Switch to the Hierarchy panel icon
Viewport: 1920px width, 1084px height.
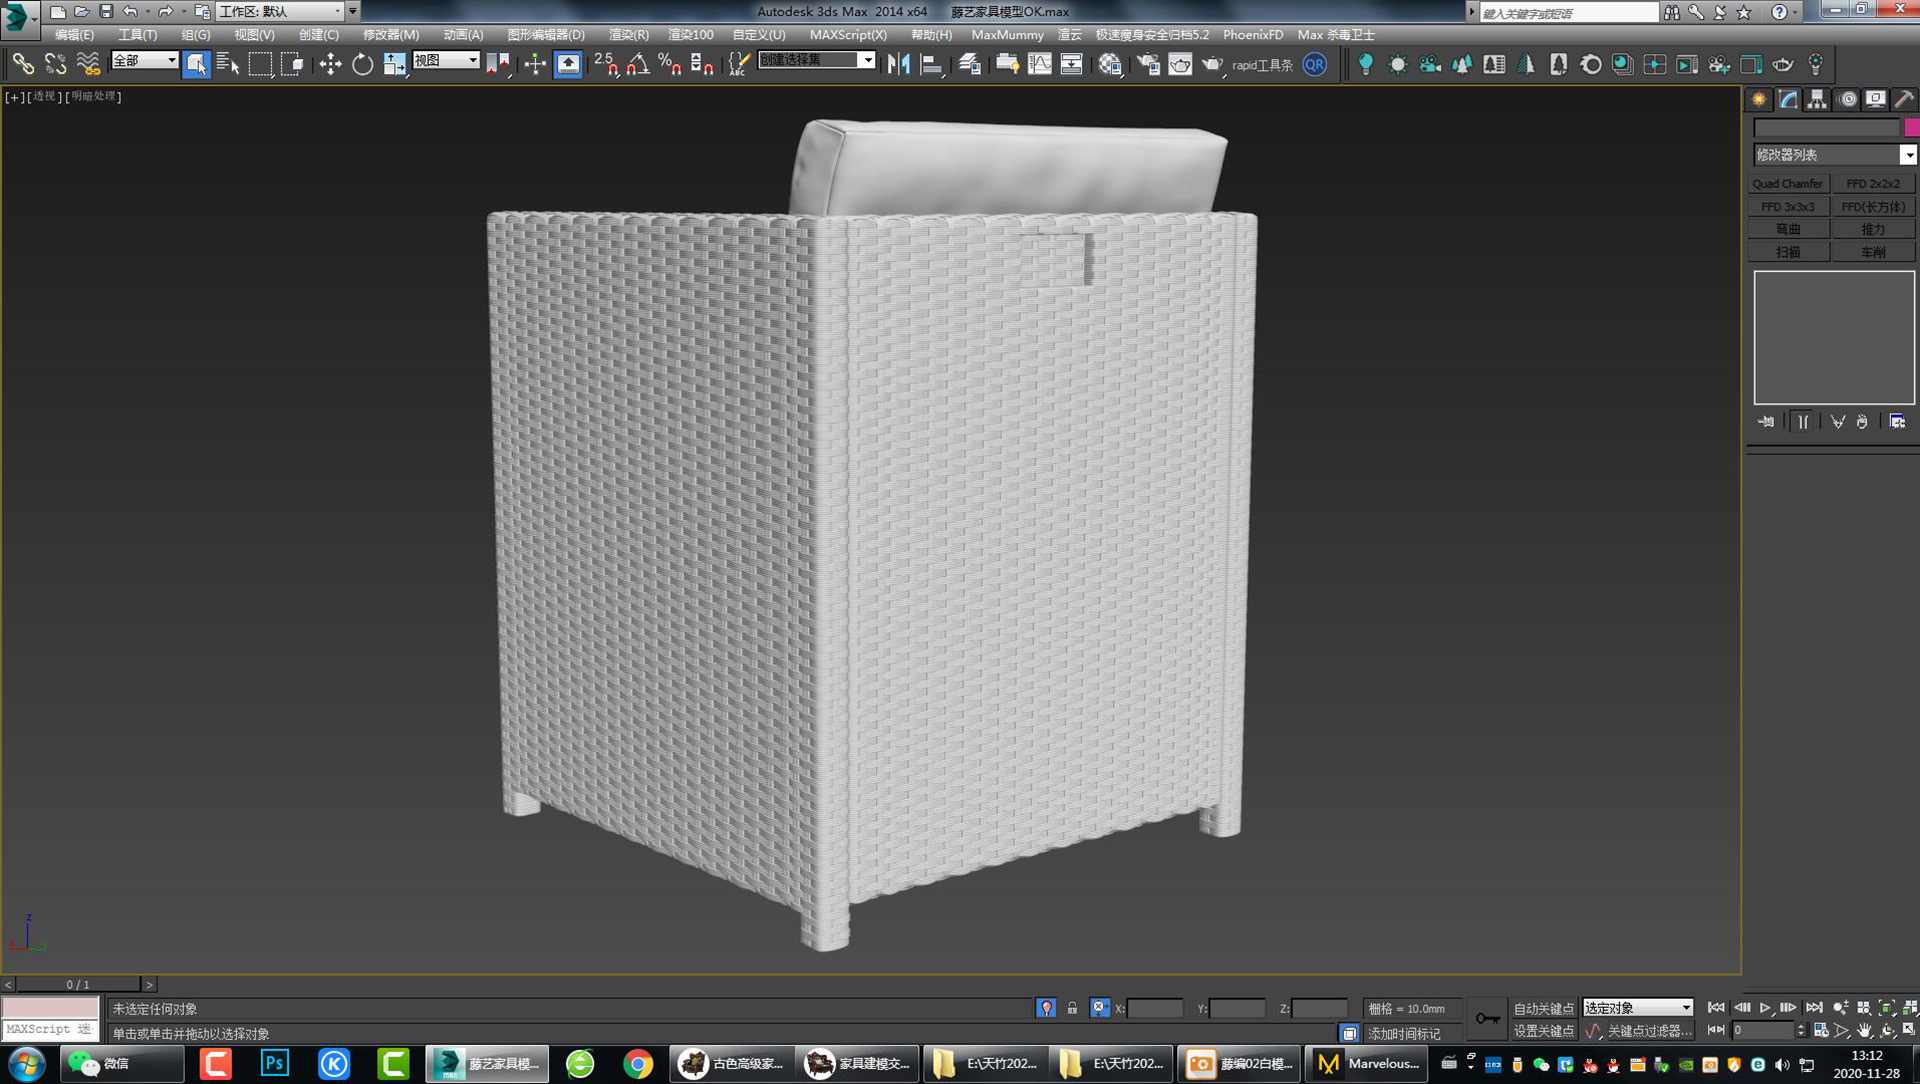pyautogui.click(x=1815, y=99)
